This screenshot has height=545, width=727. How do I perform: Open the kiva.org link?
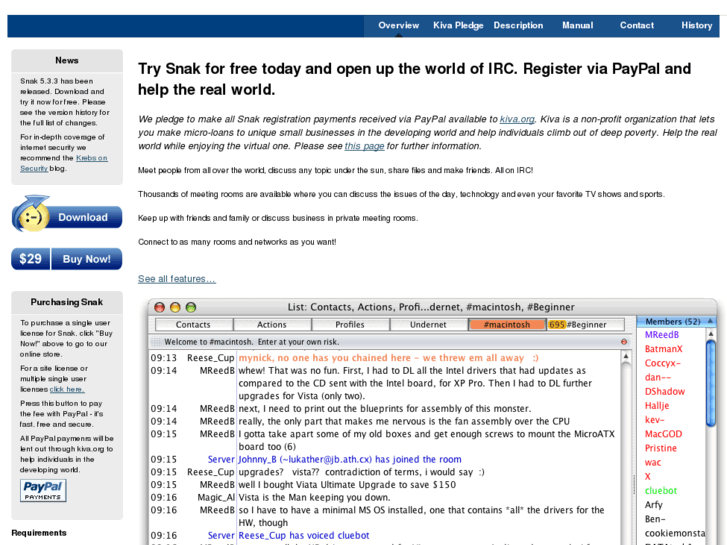pos(517,119)
